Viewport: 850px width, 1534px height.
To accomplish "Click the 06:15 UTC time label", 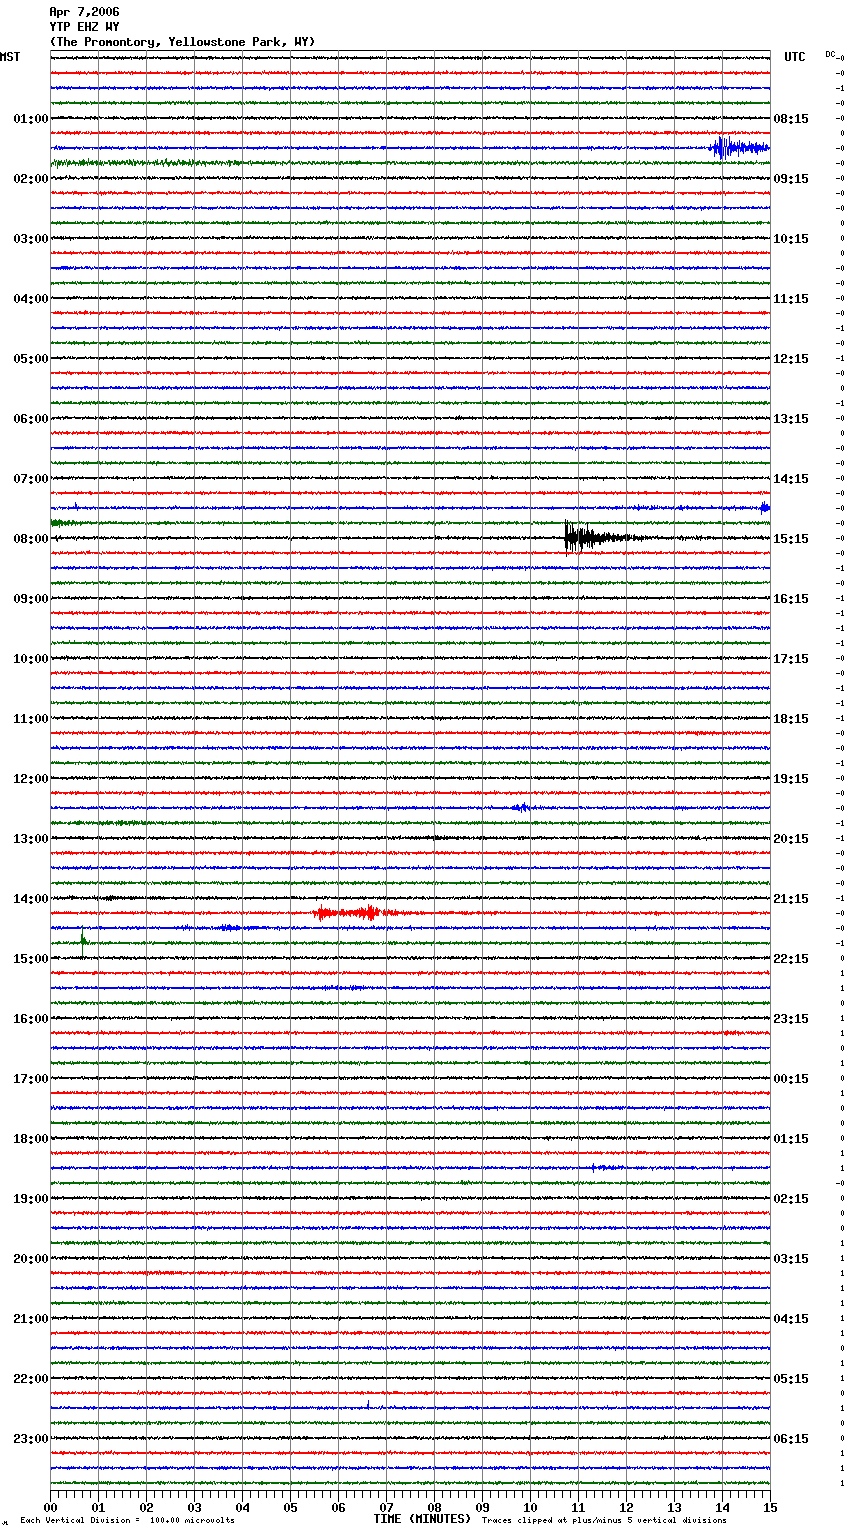I will pos(791,1439).
